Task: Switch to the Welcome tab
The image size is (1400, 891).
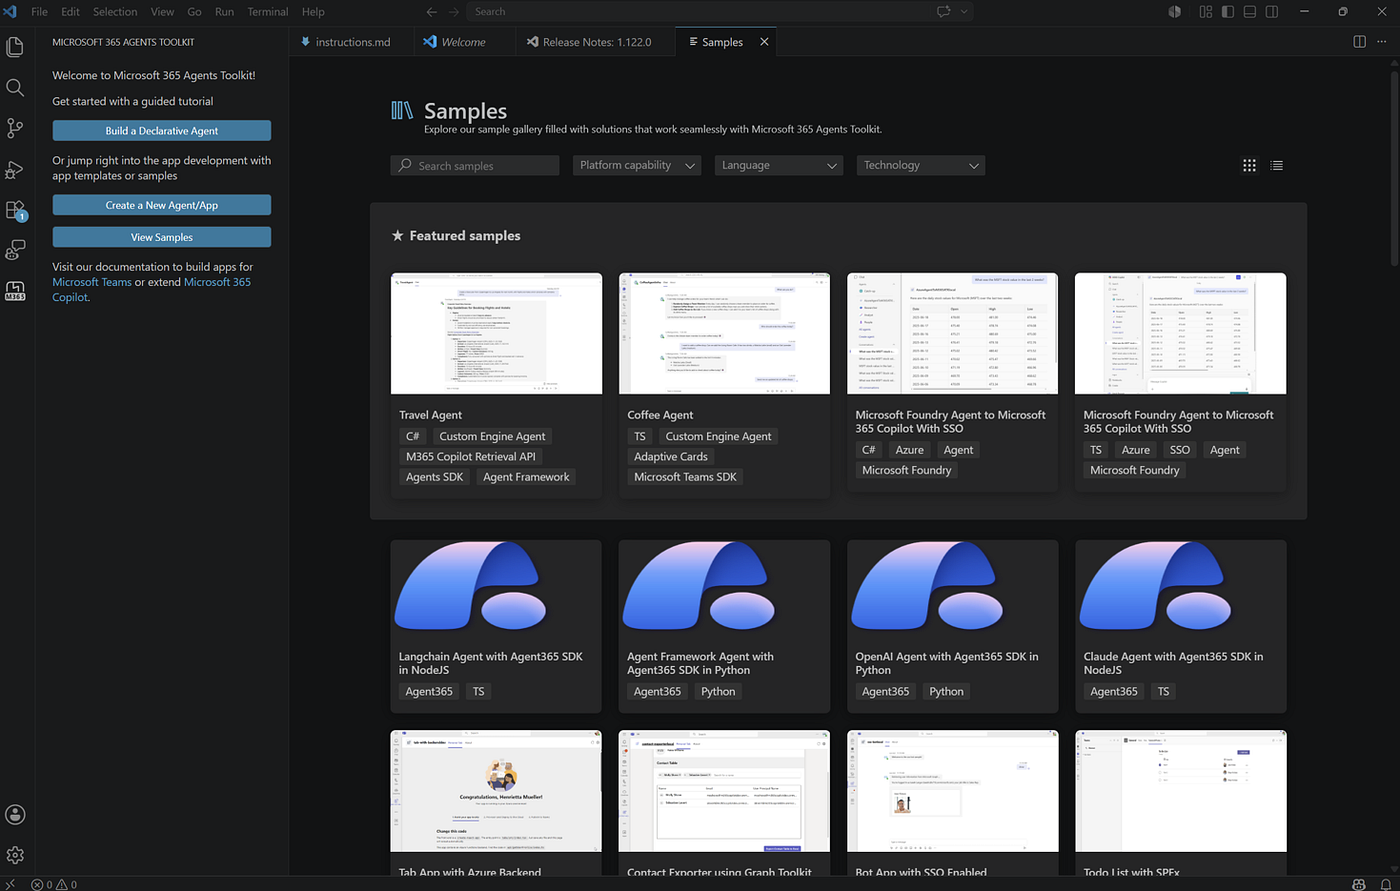Action: [x=463, y=42]
